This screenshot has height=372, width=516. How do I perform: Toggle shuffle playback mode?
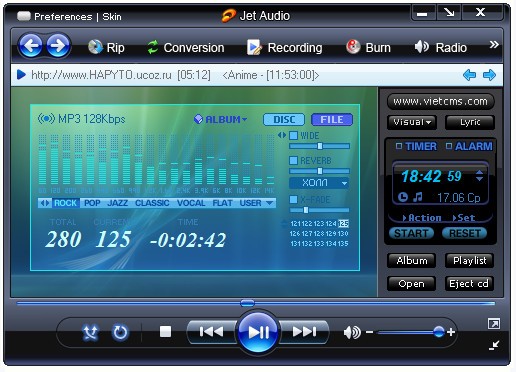click(90, 332)
